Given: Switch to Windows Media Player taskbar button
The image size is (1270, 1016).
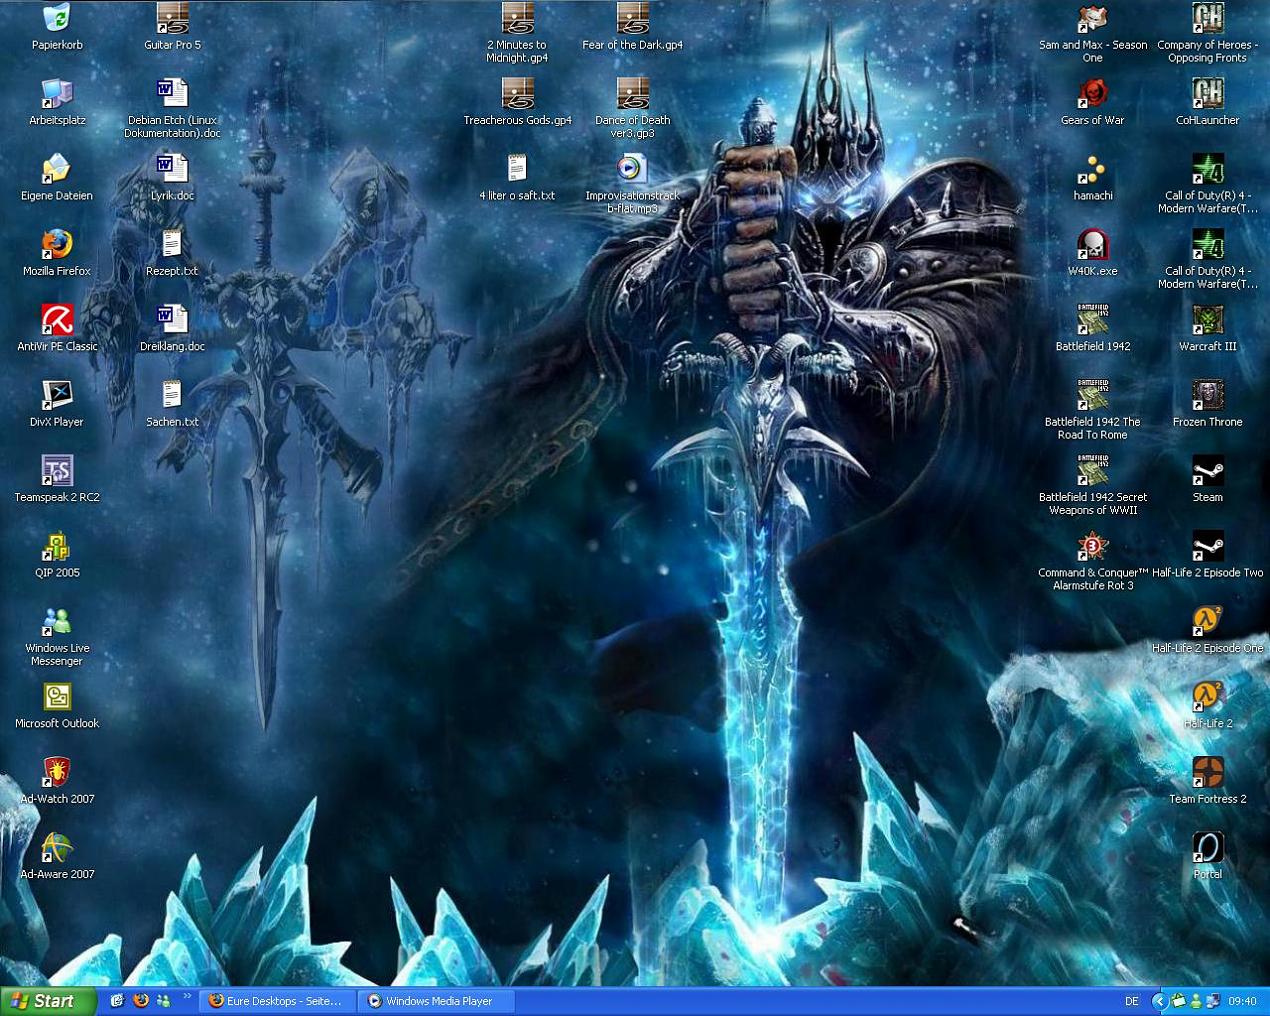Looking at the screenshot, I should [438, 1001].
